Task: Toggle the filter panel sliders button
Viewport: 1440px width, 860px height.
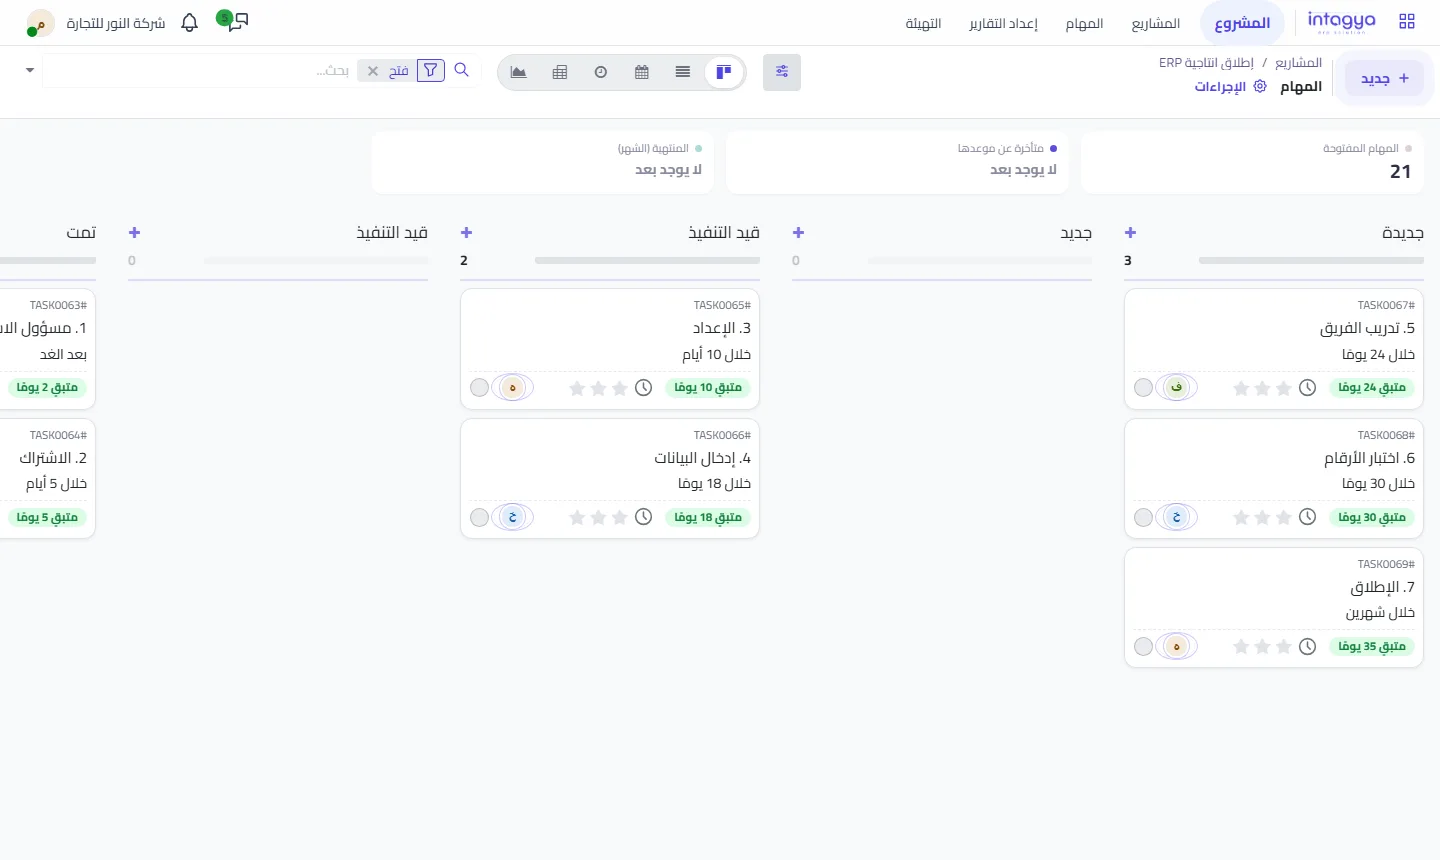Action: (782, 72)
